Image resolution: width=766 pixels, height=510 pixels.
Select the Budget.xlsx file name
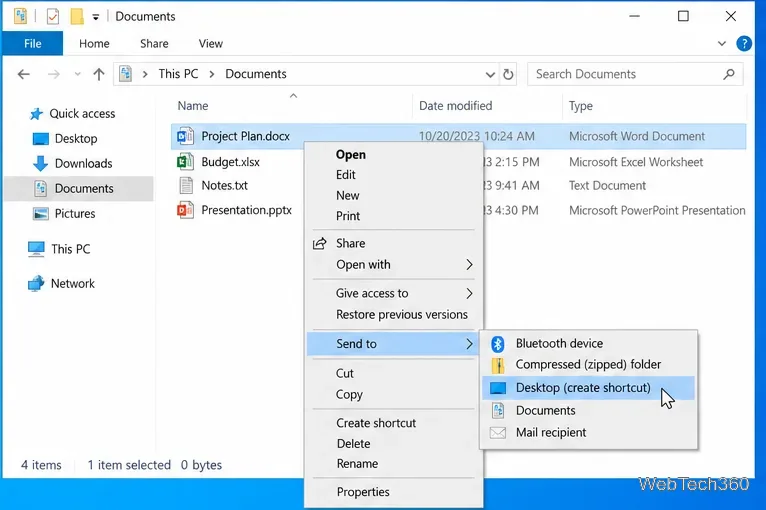[x=231, y=162]
